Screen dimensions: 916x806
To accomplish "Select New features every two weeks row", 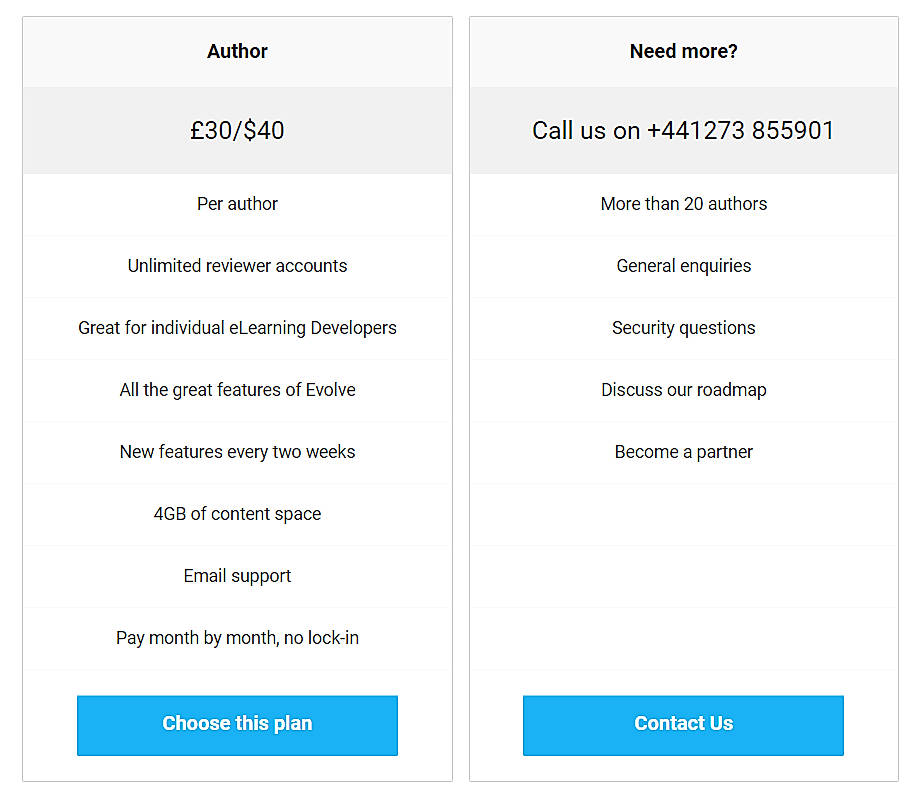I will tap(237, 452).
